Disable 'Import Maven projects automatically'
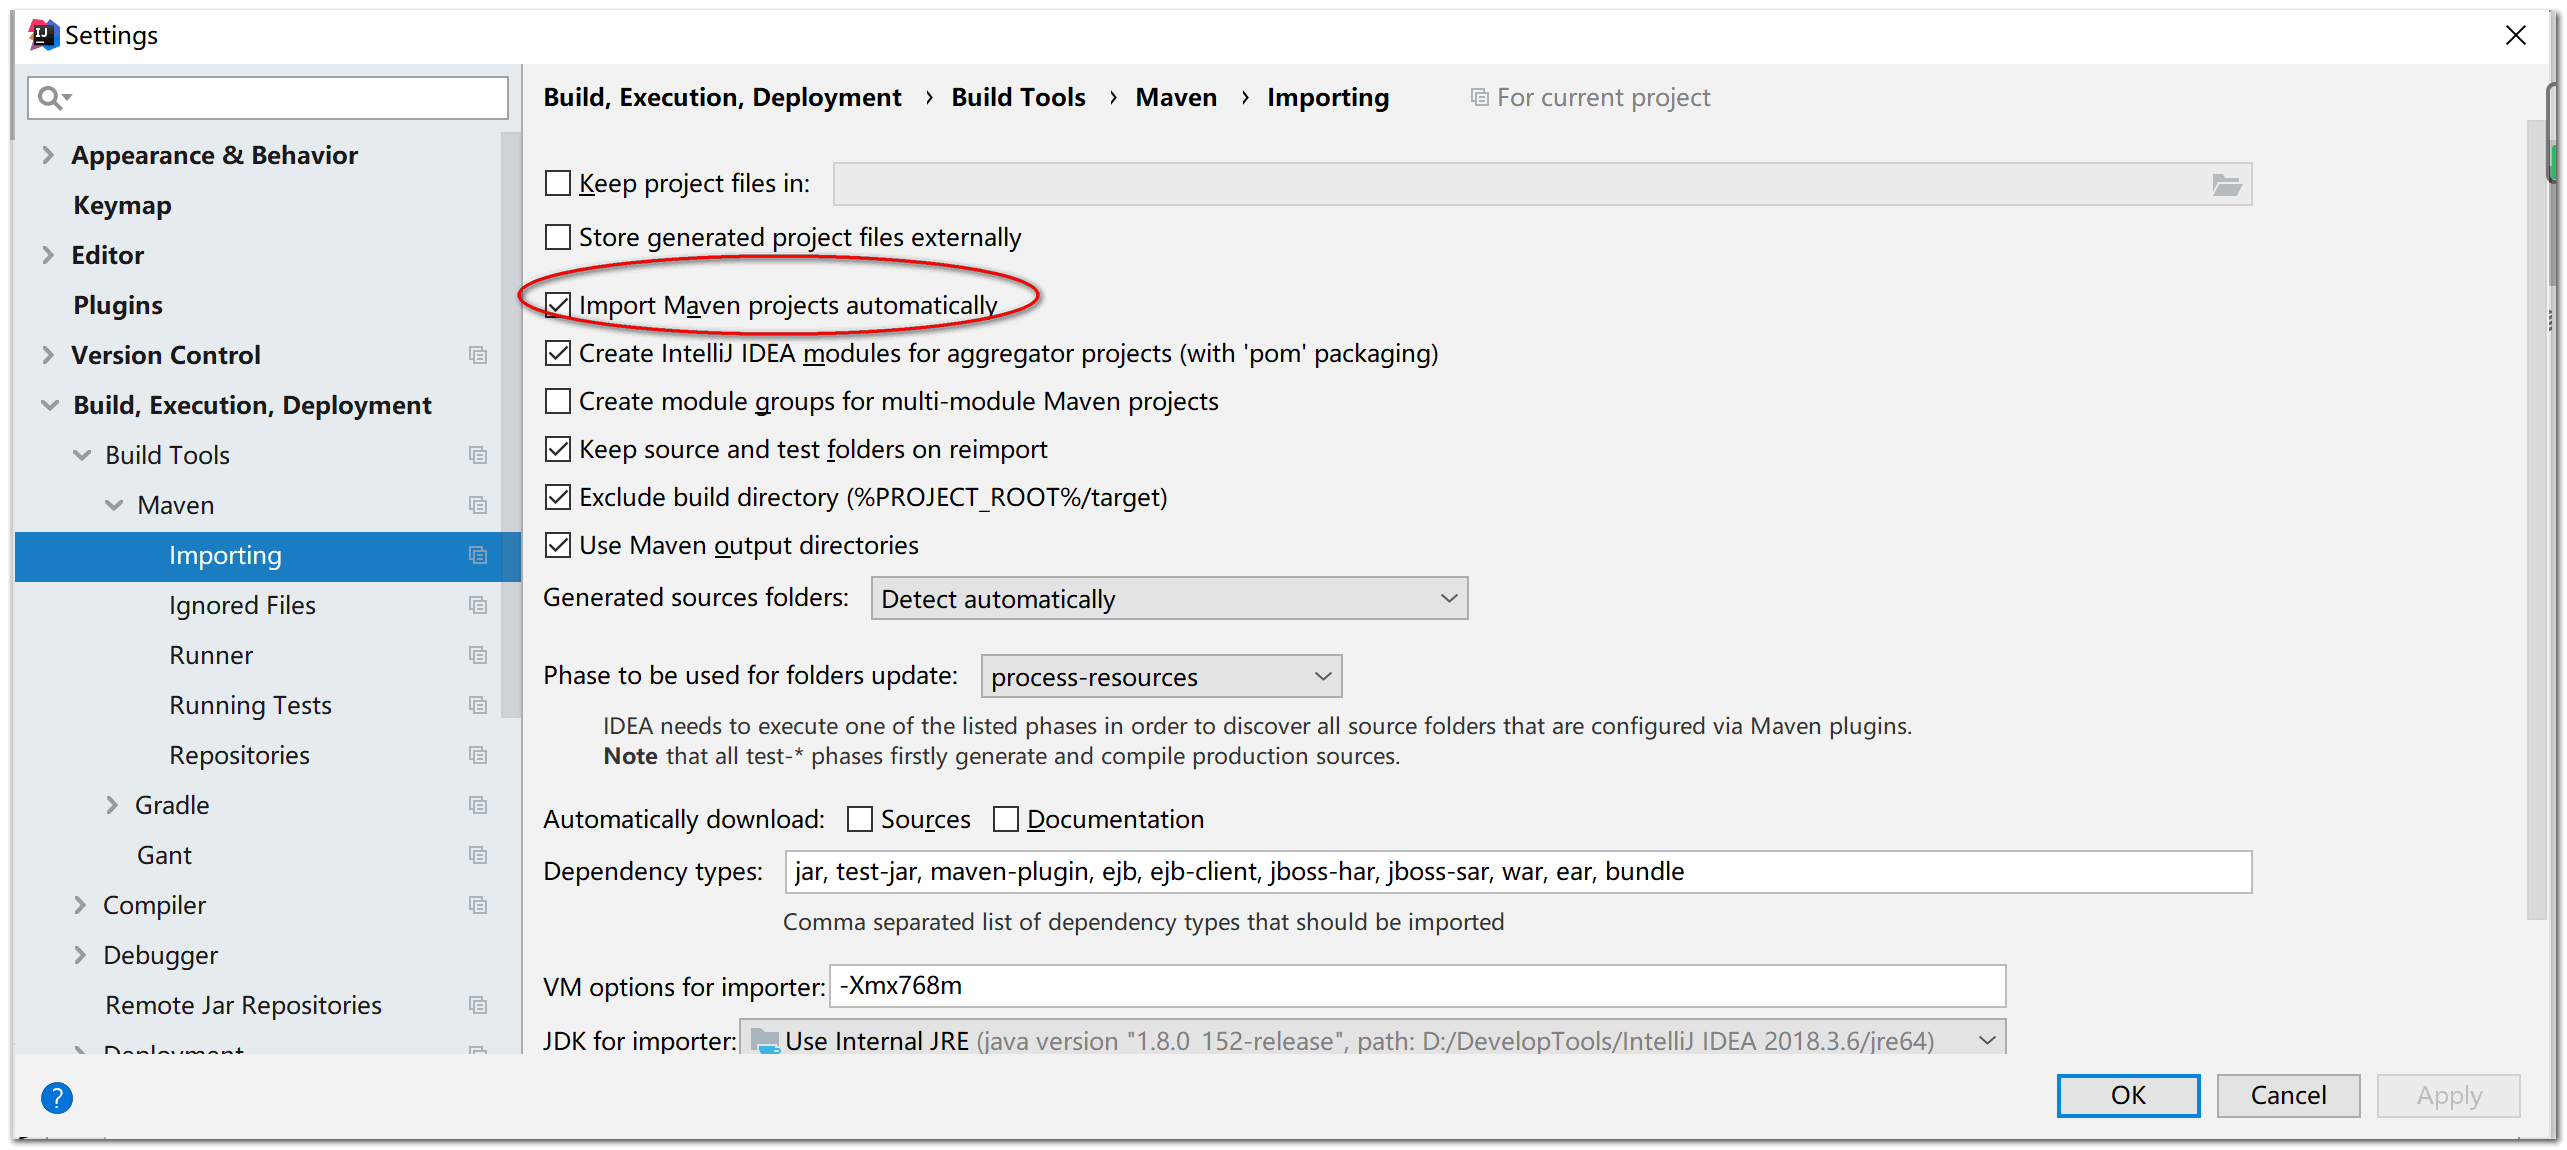 click(x=558, y=304)
